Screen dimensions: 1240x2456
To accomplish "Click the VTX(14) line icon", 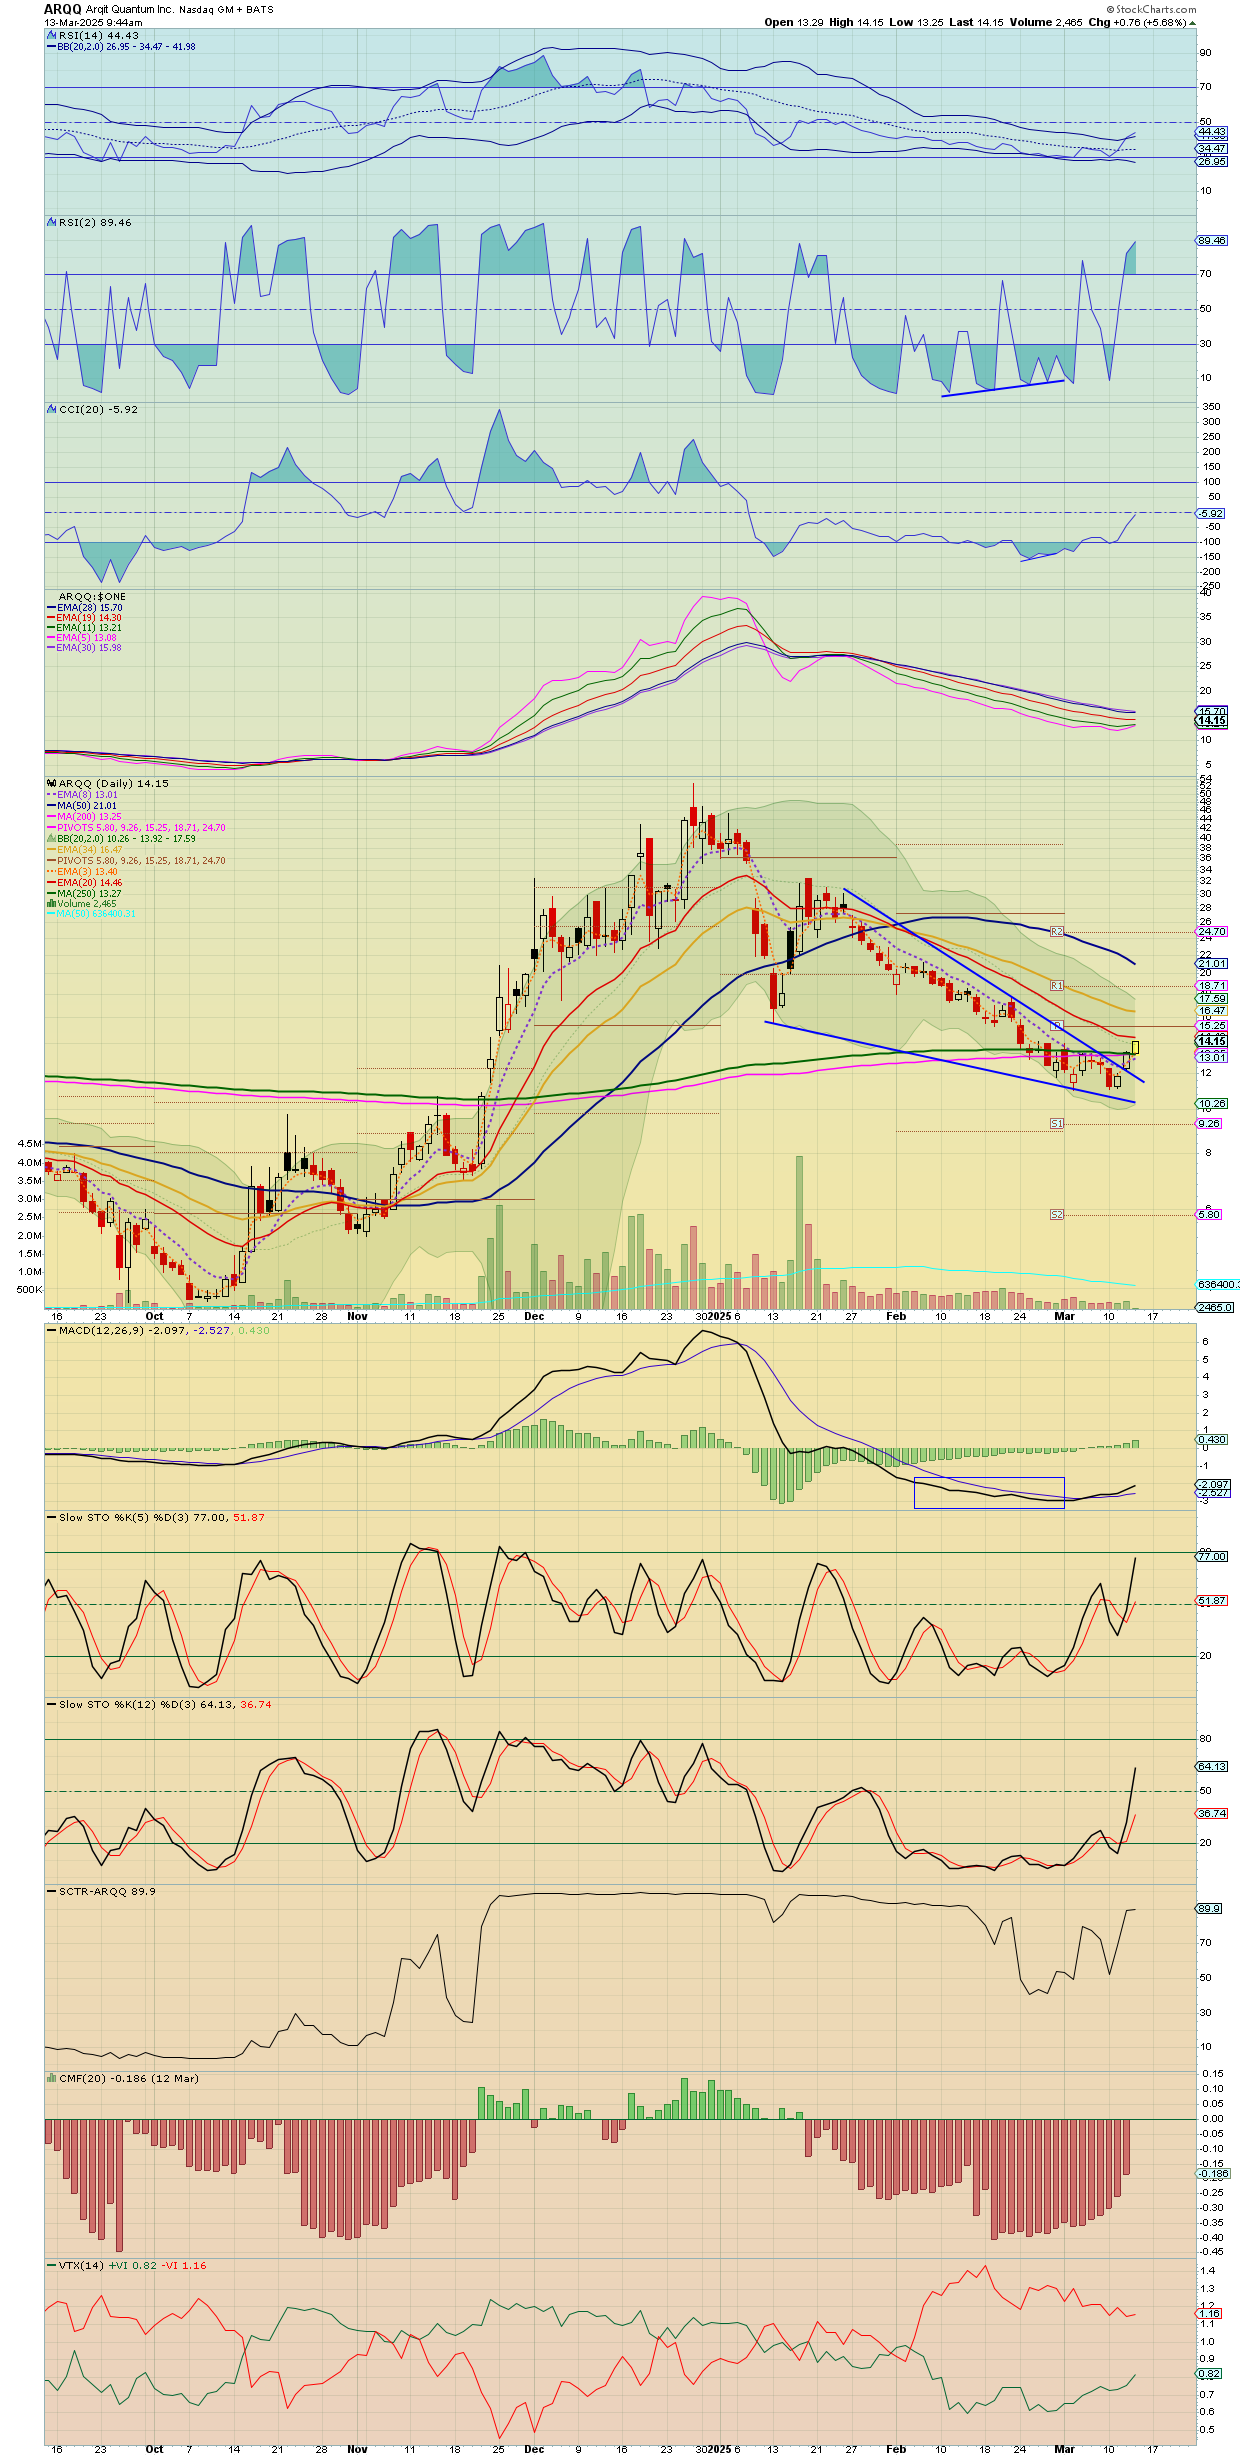I will pos(51,2266).
